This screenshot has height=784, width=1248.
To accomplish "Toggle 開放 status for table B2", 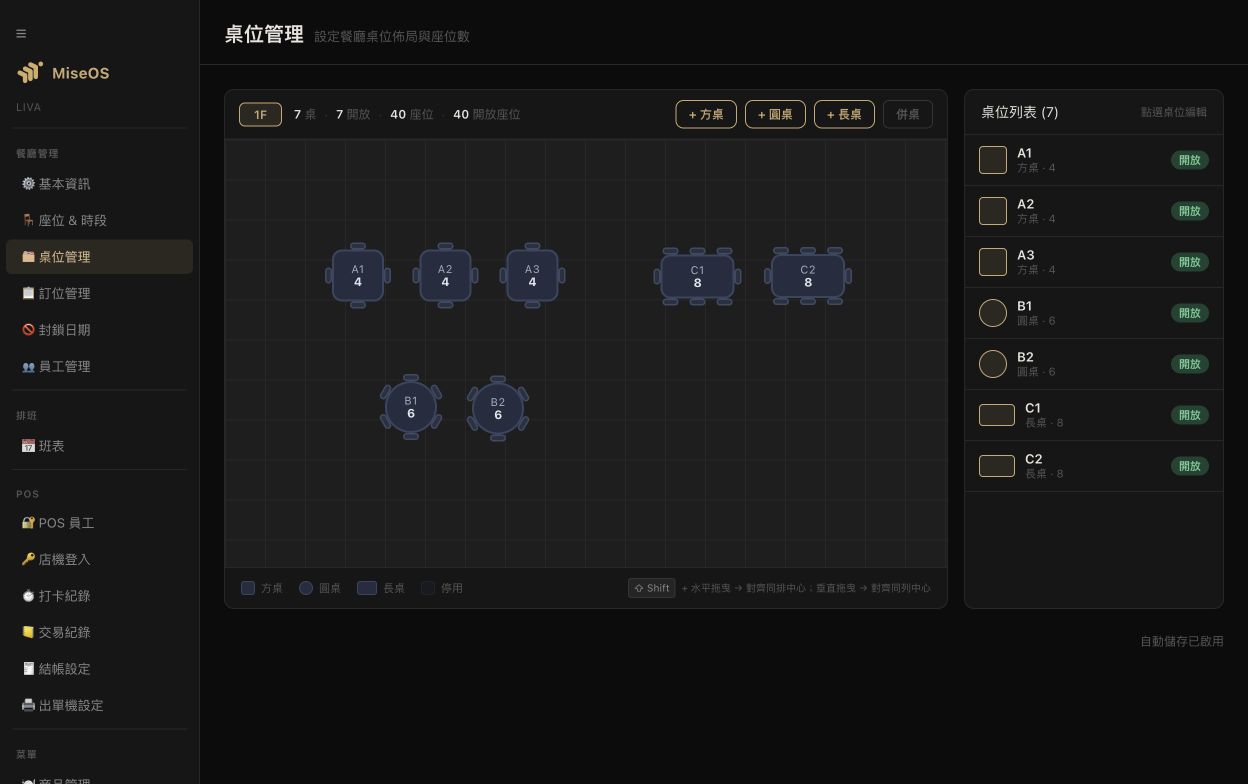I will (1190, 364).
